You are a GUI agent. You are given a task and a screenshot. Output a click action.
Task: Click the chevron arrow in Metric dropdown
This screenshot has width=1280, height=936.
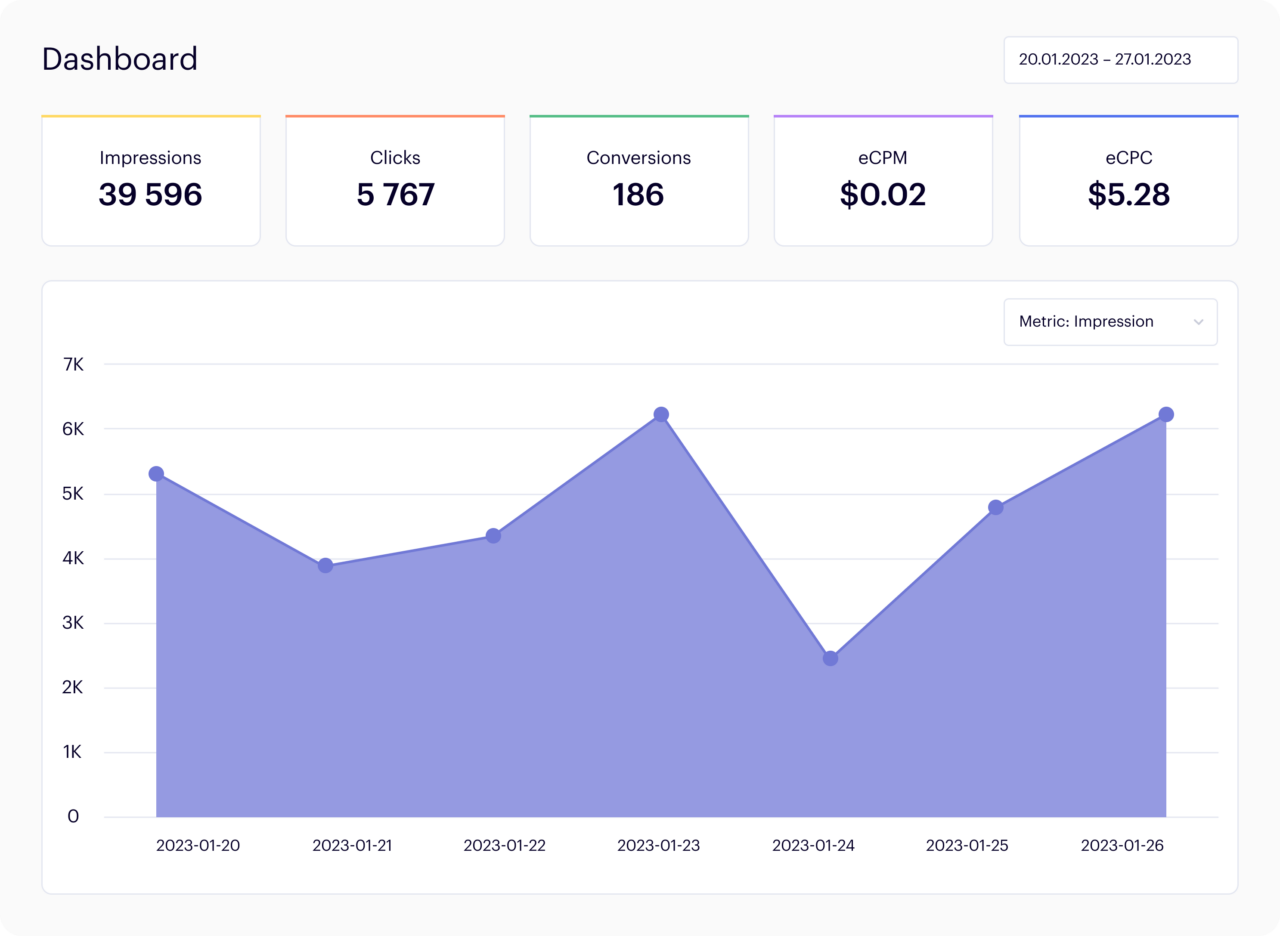pyautogui.click(x=1198, y=322)
